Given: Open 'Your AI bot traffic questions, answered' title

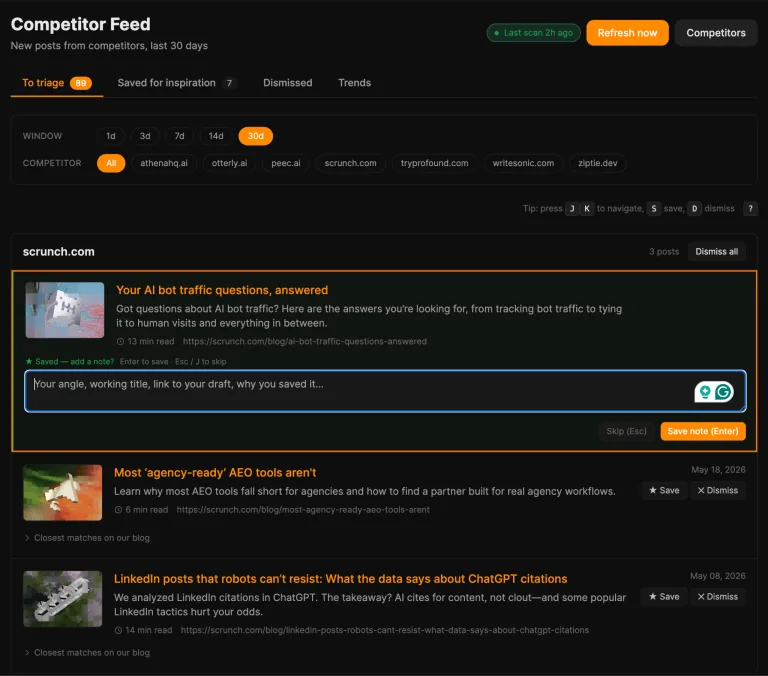Looking at the screenshot, I should pyautogui.click(x=222, y=290).
